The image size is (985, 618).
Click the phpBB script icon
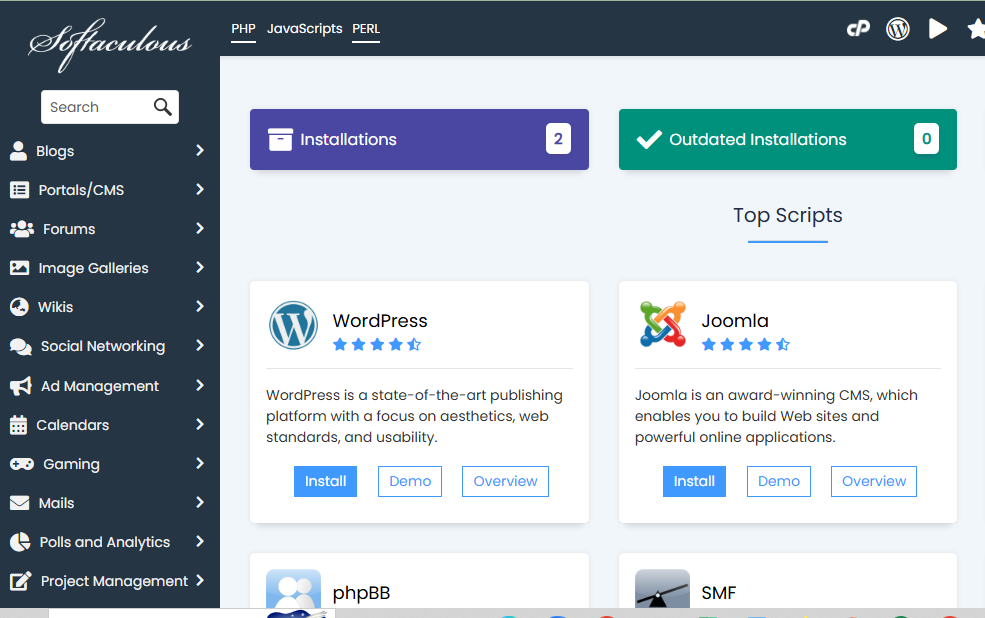coord(293,590)
